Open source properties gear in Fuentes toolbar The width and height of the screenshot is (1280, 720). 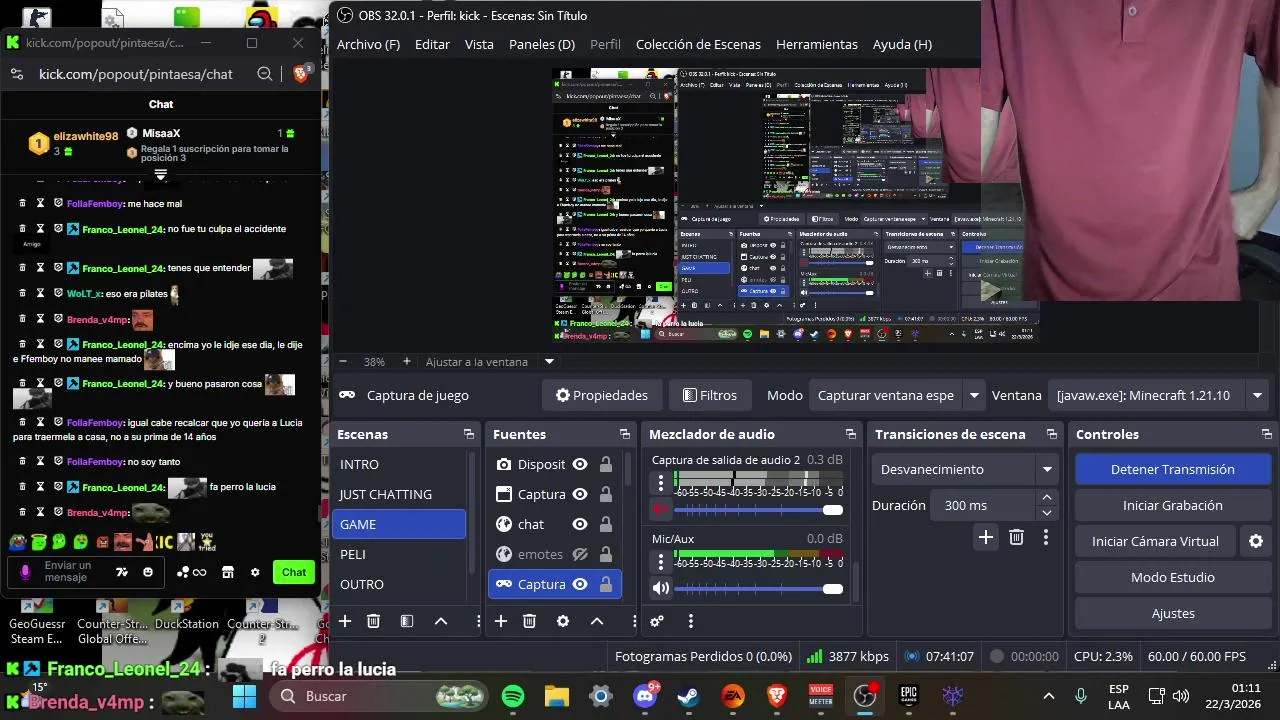click(563, 621)
